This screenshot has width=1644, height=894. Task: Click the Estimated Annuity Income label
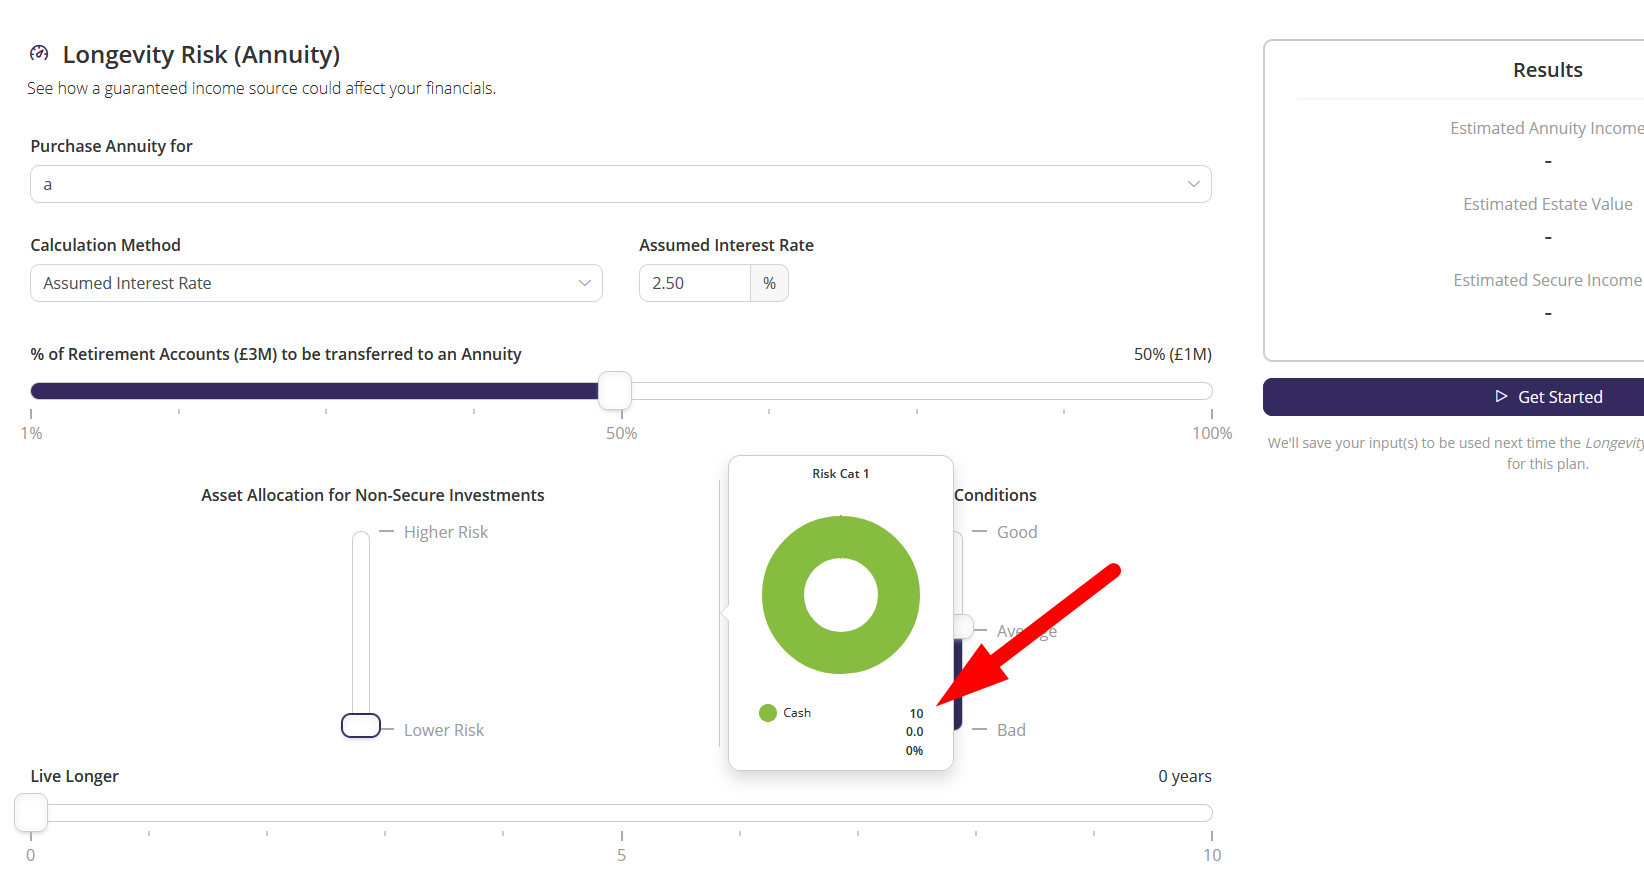pos(1547,128)
